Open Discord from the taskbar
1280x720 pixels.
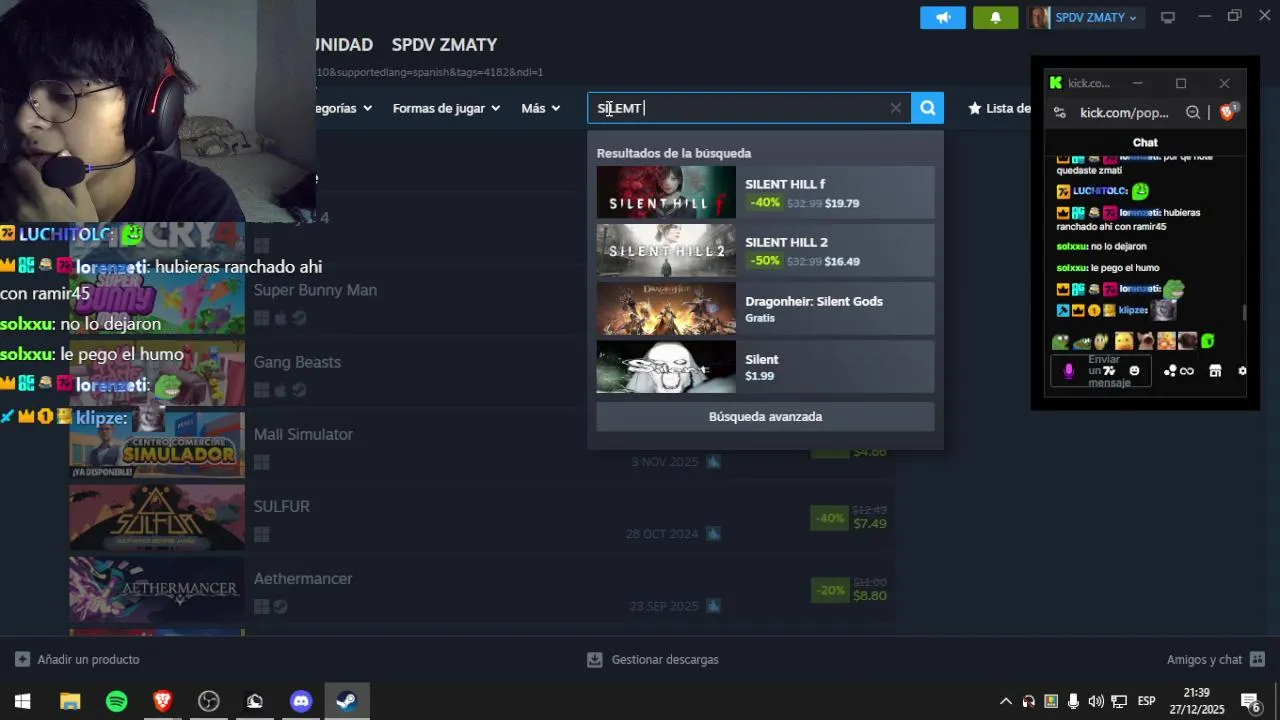[x=301, y=702]
